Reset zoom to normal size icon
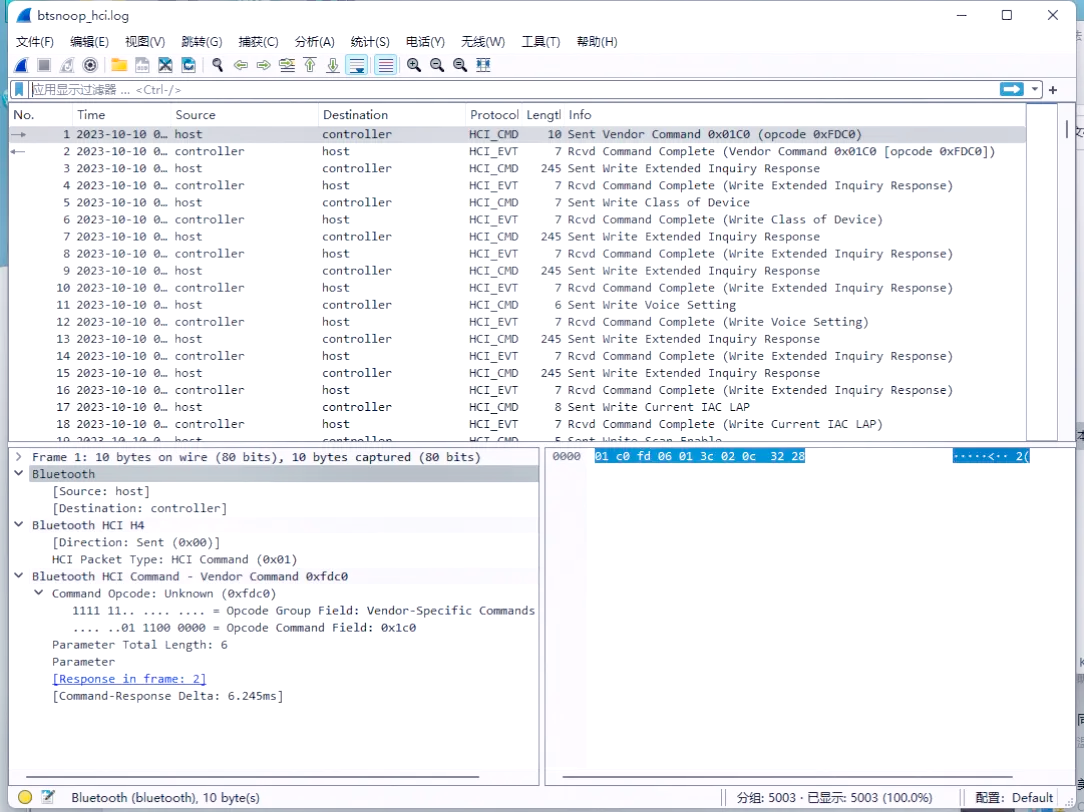 pyautogui.click(x=460, y=65)
